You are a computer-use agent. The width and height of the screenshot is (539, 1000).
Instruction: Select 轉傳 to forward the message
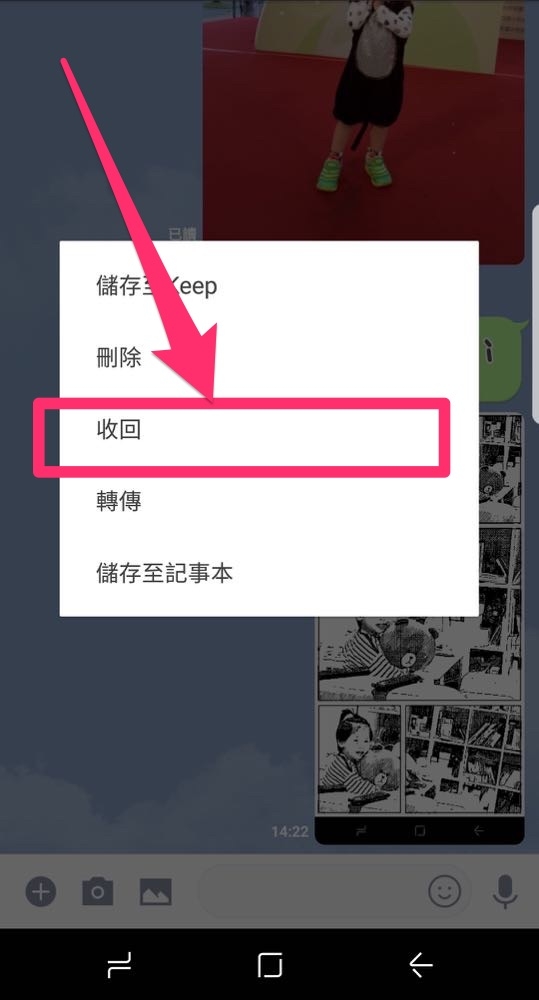269,501
